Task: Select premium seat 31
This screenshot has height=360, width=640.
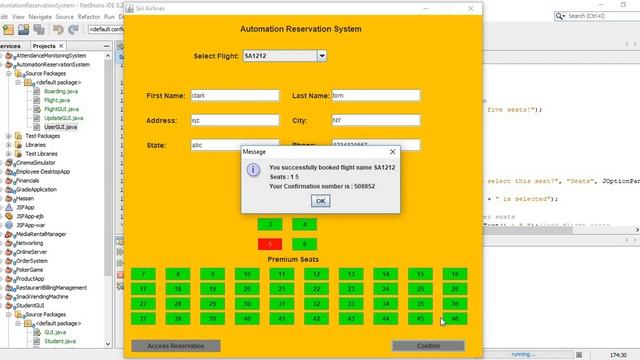Action: tap(282, 304)
